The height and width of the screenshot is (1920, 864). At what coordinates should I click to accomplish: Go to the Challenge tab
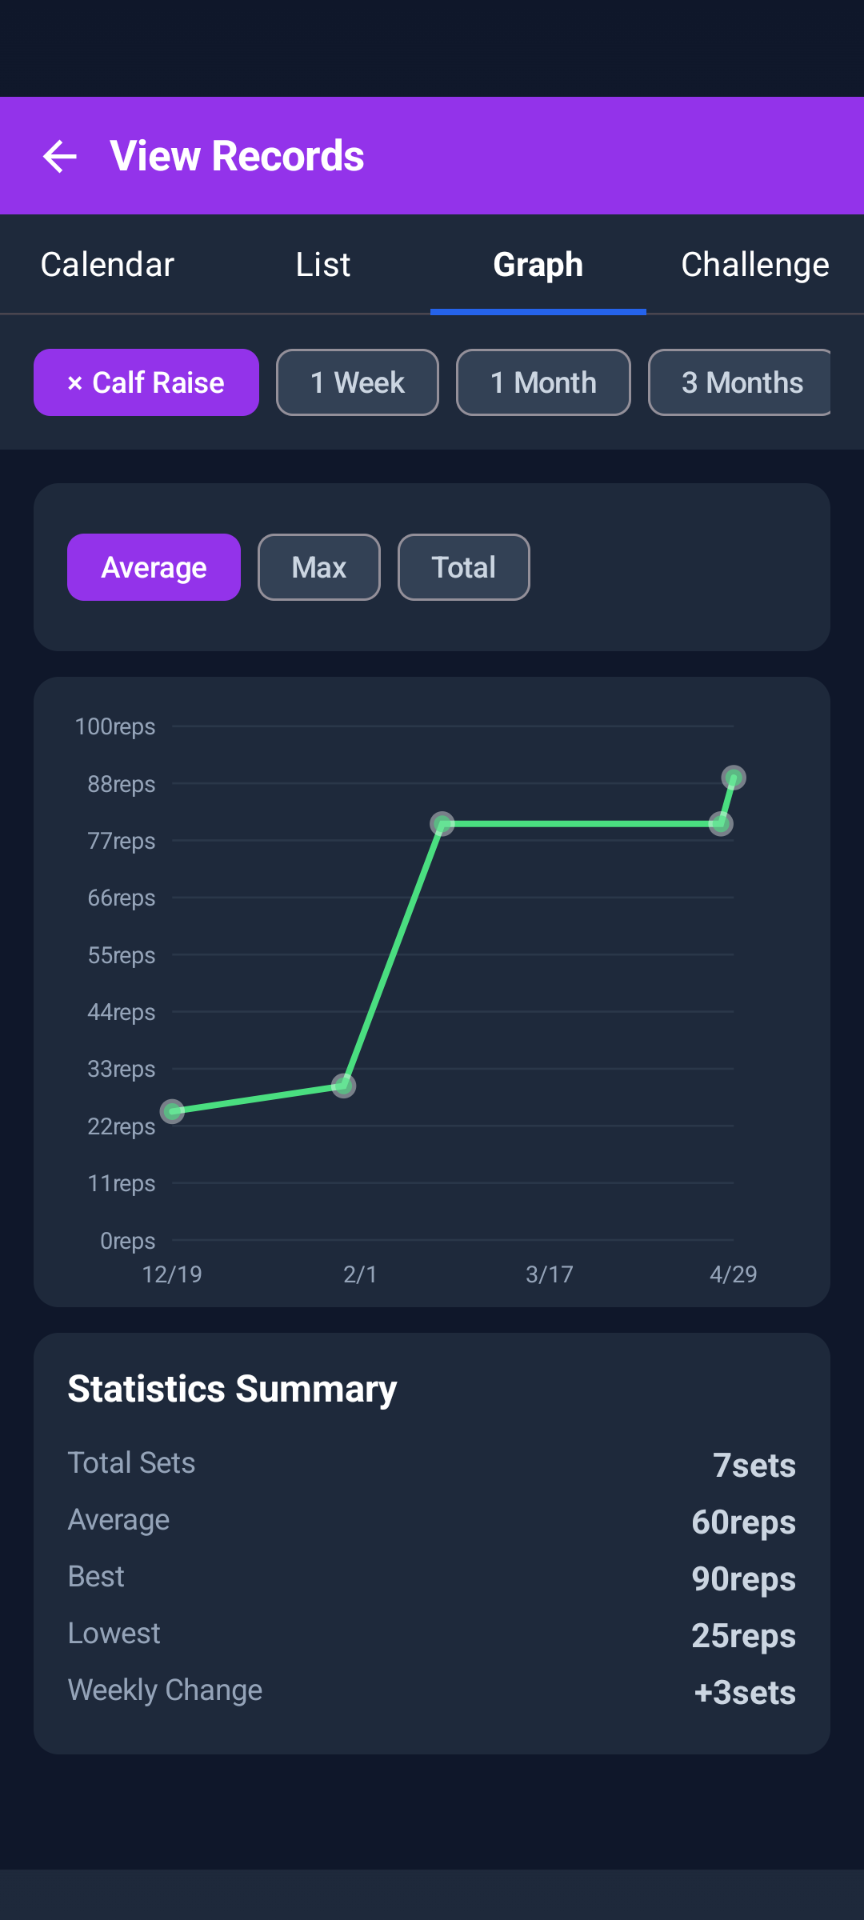(755, 265)
